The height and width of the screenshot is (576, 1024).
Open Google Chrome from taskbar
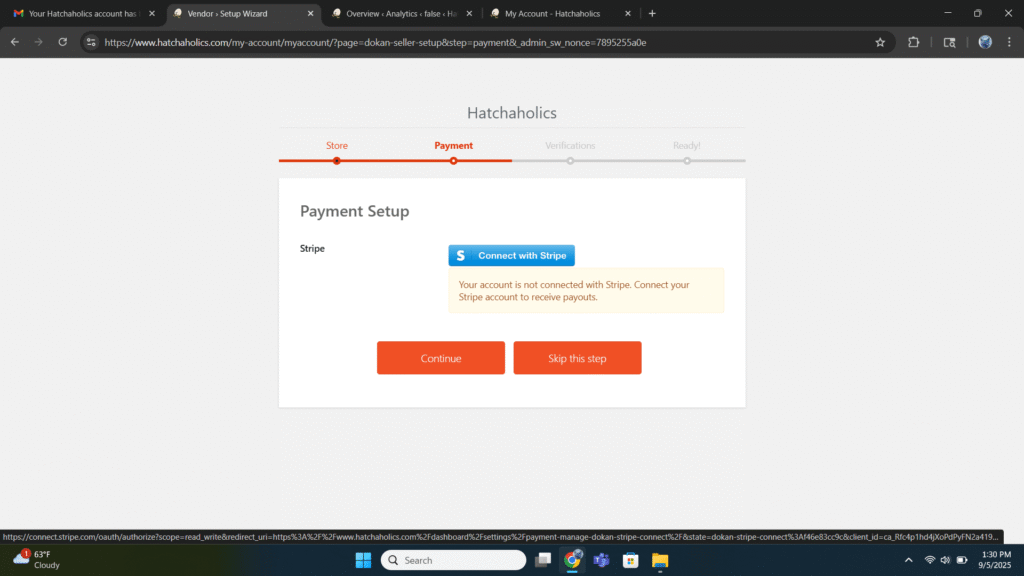572,560
